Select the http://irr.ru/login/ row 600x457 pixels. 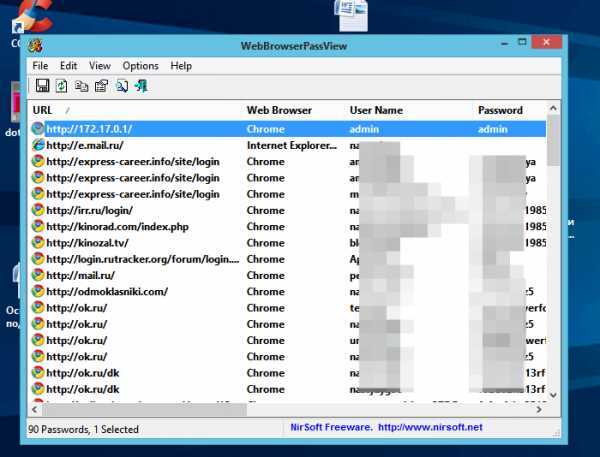288,210
